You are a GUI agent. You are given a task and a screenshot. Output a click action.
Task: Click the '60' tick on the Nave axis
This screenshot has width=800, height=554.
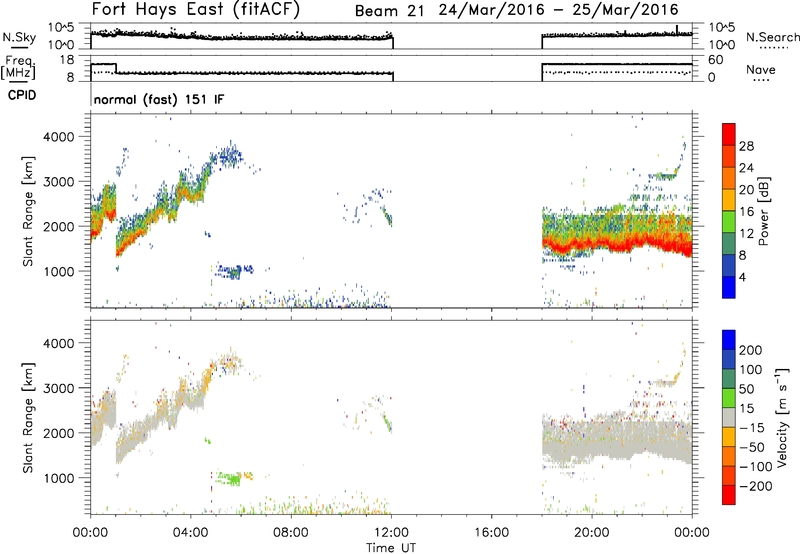coord(716,60)
